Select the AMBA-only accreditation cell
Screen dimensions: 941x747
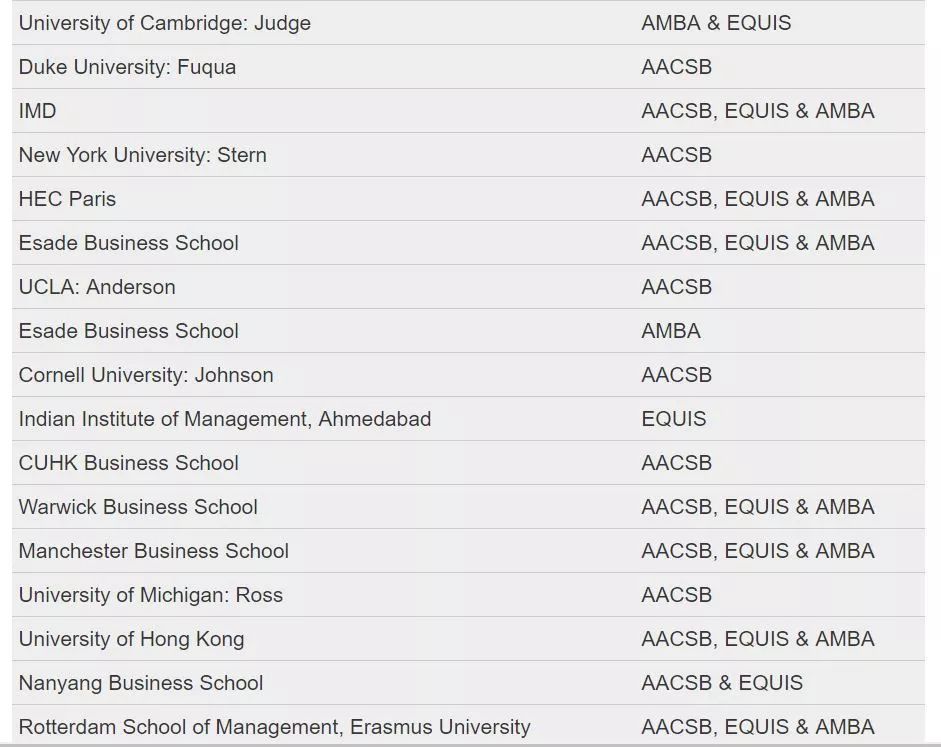click(x=671, y=331)
